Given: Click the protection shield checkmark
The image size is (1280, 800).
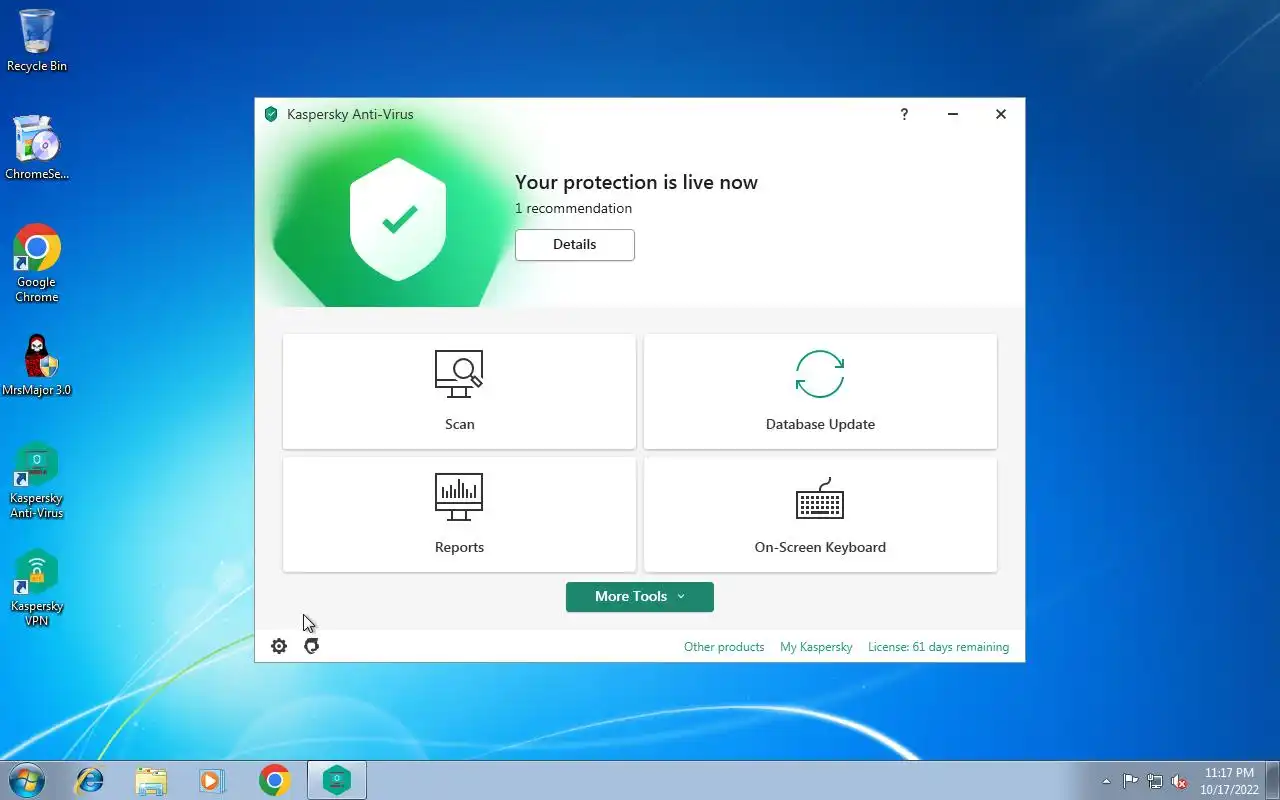Looking at the screenshot, I should point(398,219).
